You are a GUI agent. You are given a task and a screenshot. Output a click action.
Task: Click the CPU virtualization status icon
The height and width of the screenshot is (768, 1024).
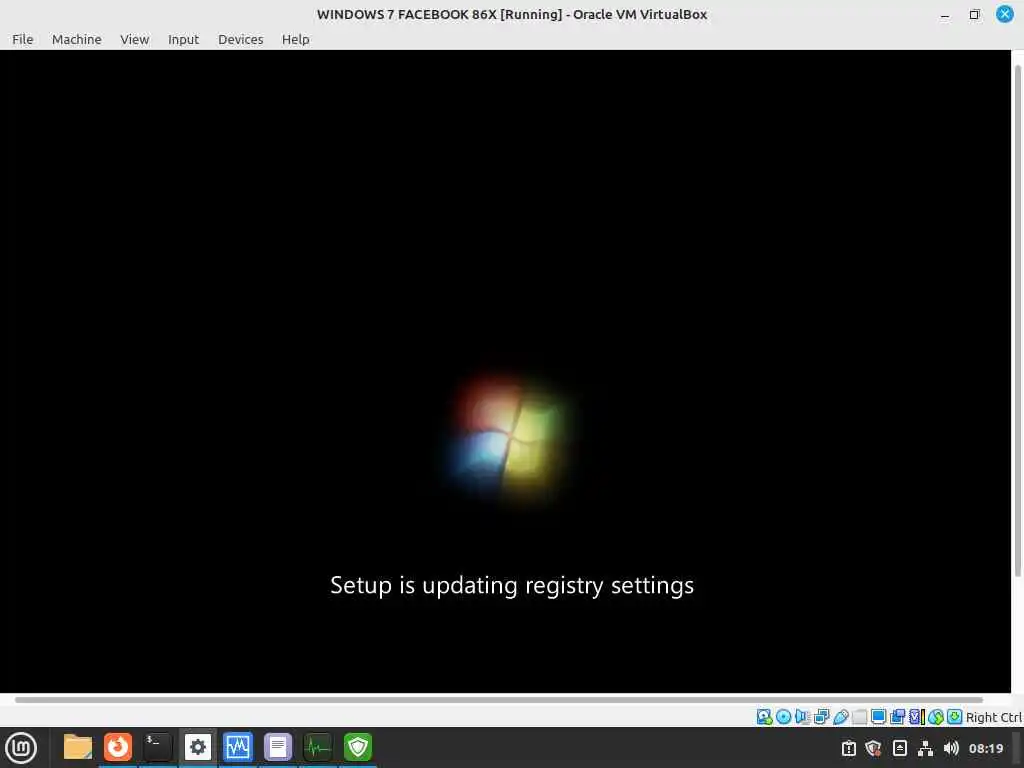[917, 717]
